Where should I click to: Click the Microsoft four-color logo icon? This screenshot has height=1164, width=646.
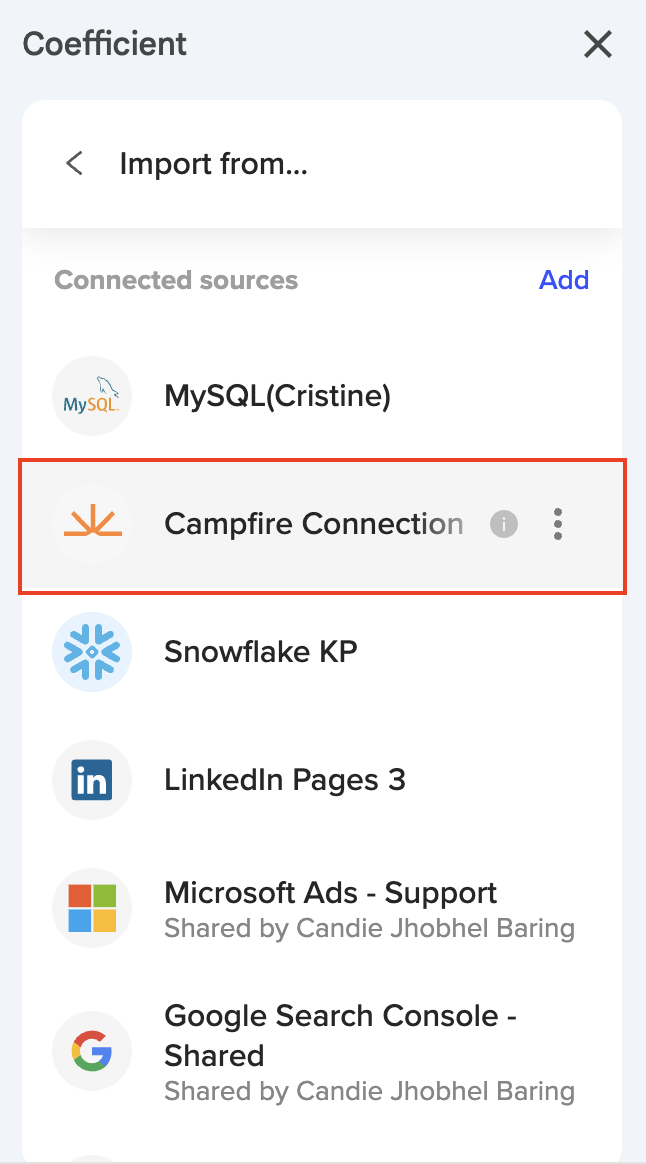[92, 908]
